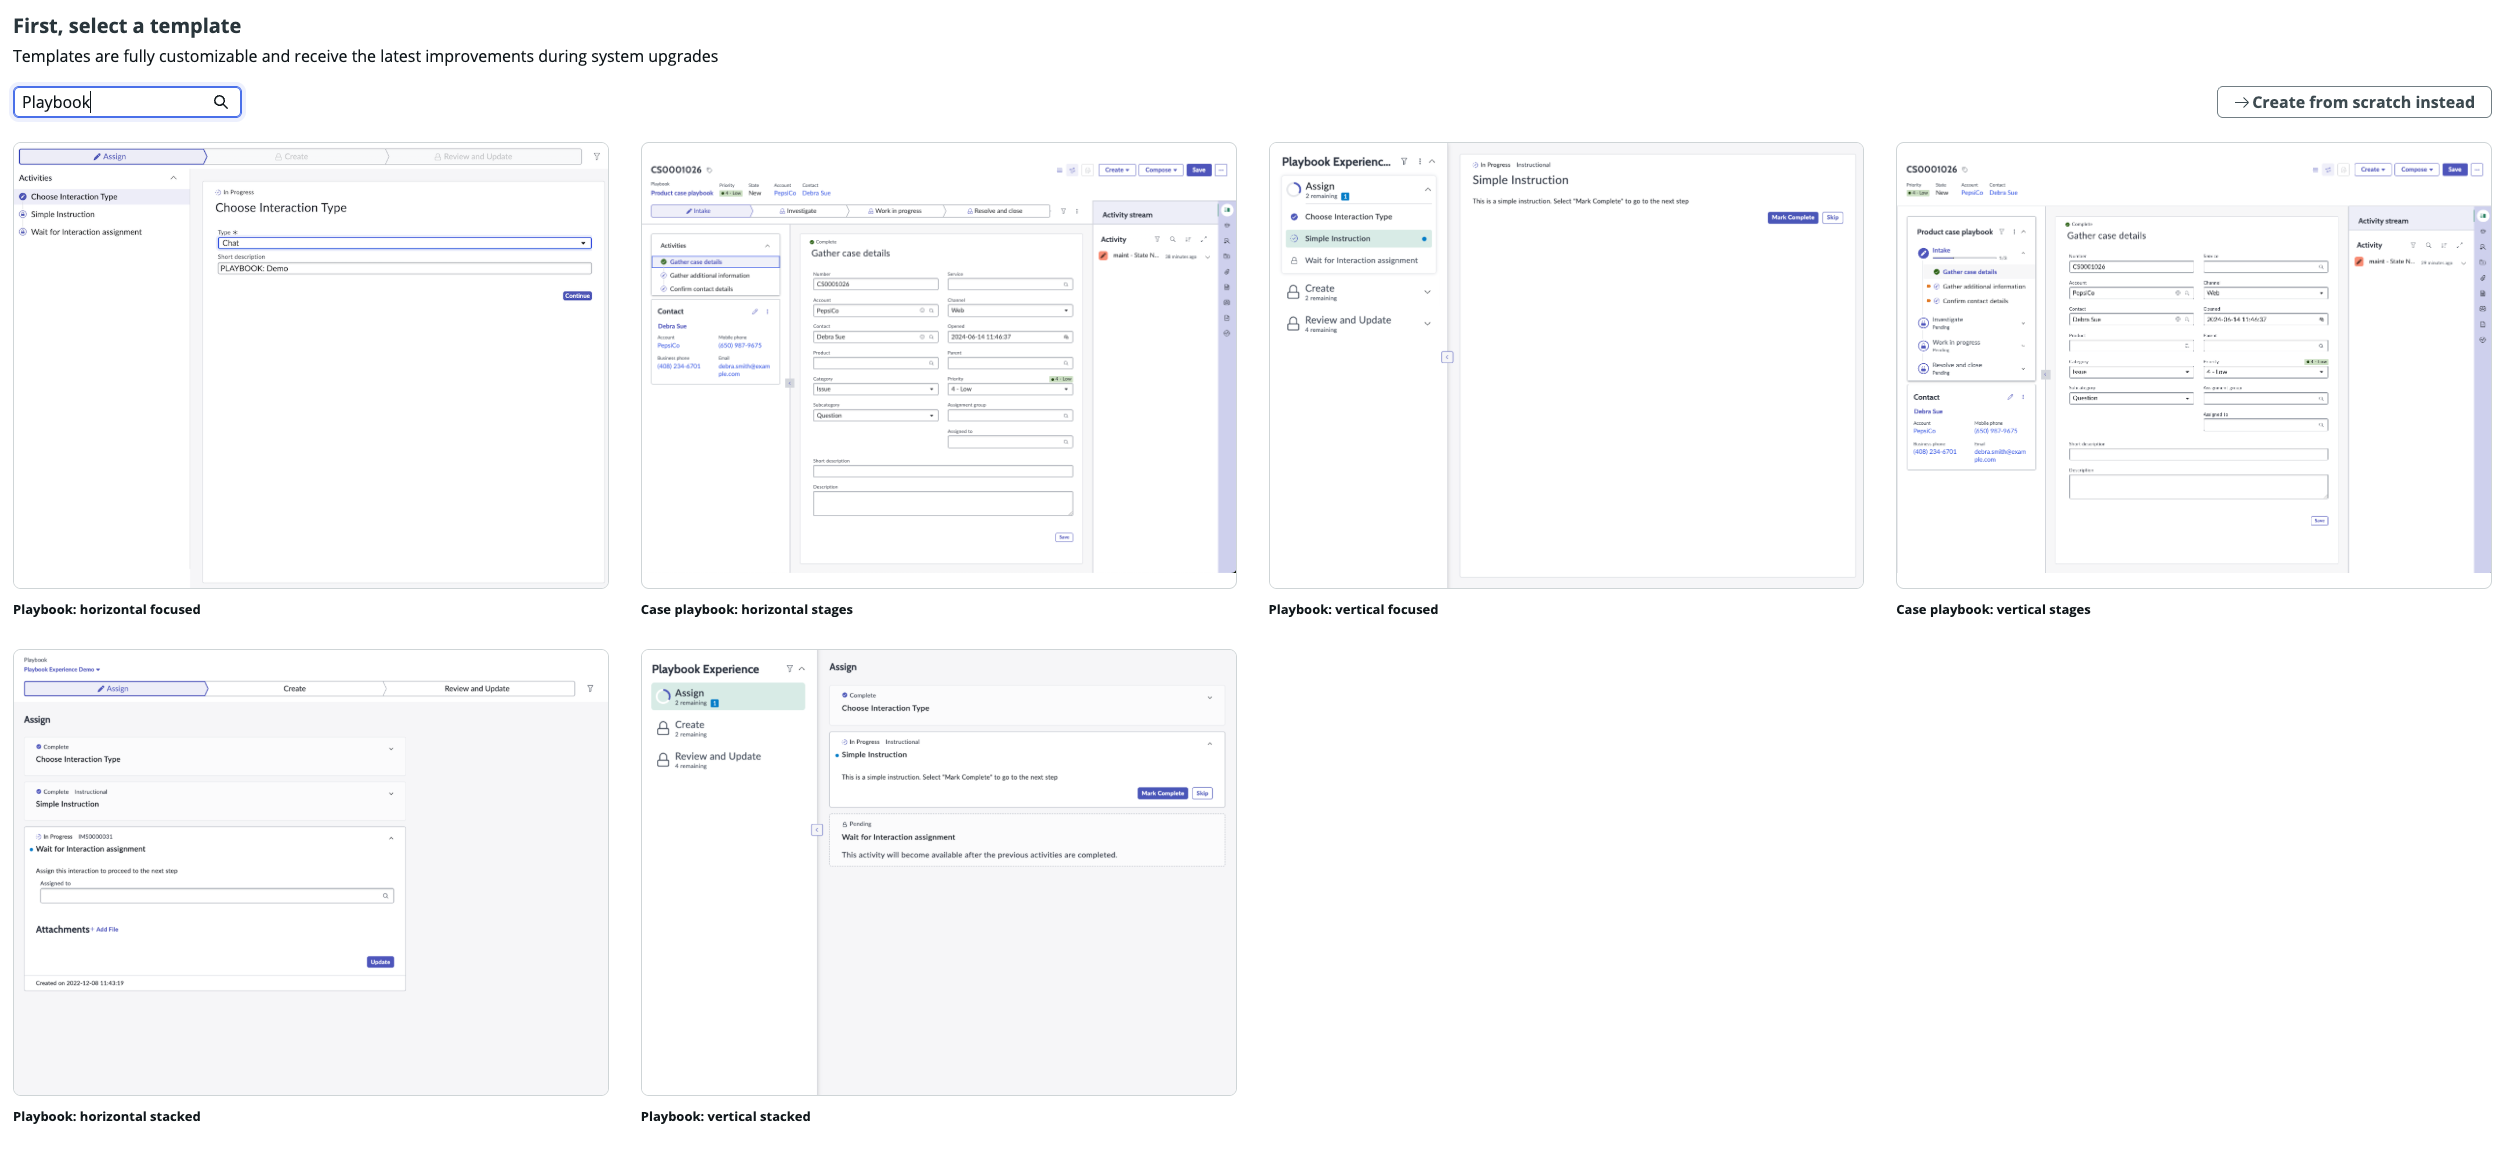Click the "First, select a template" heading
The image size is (2515, 1163).
click(x=127, y=26)
